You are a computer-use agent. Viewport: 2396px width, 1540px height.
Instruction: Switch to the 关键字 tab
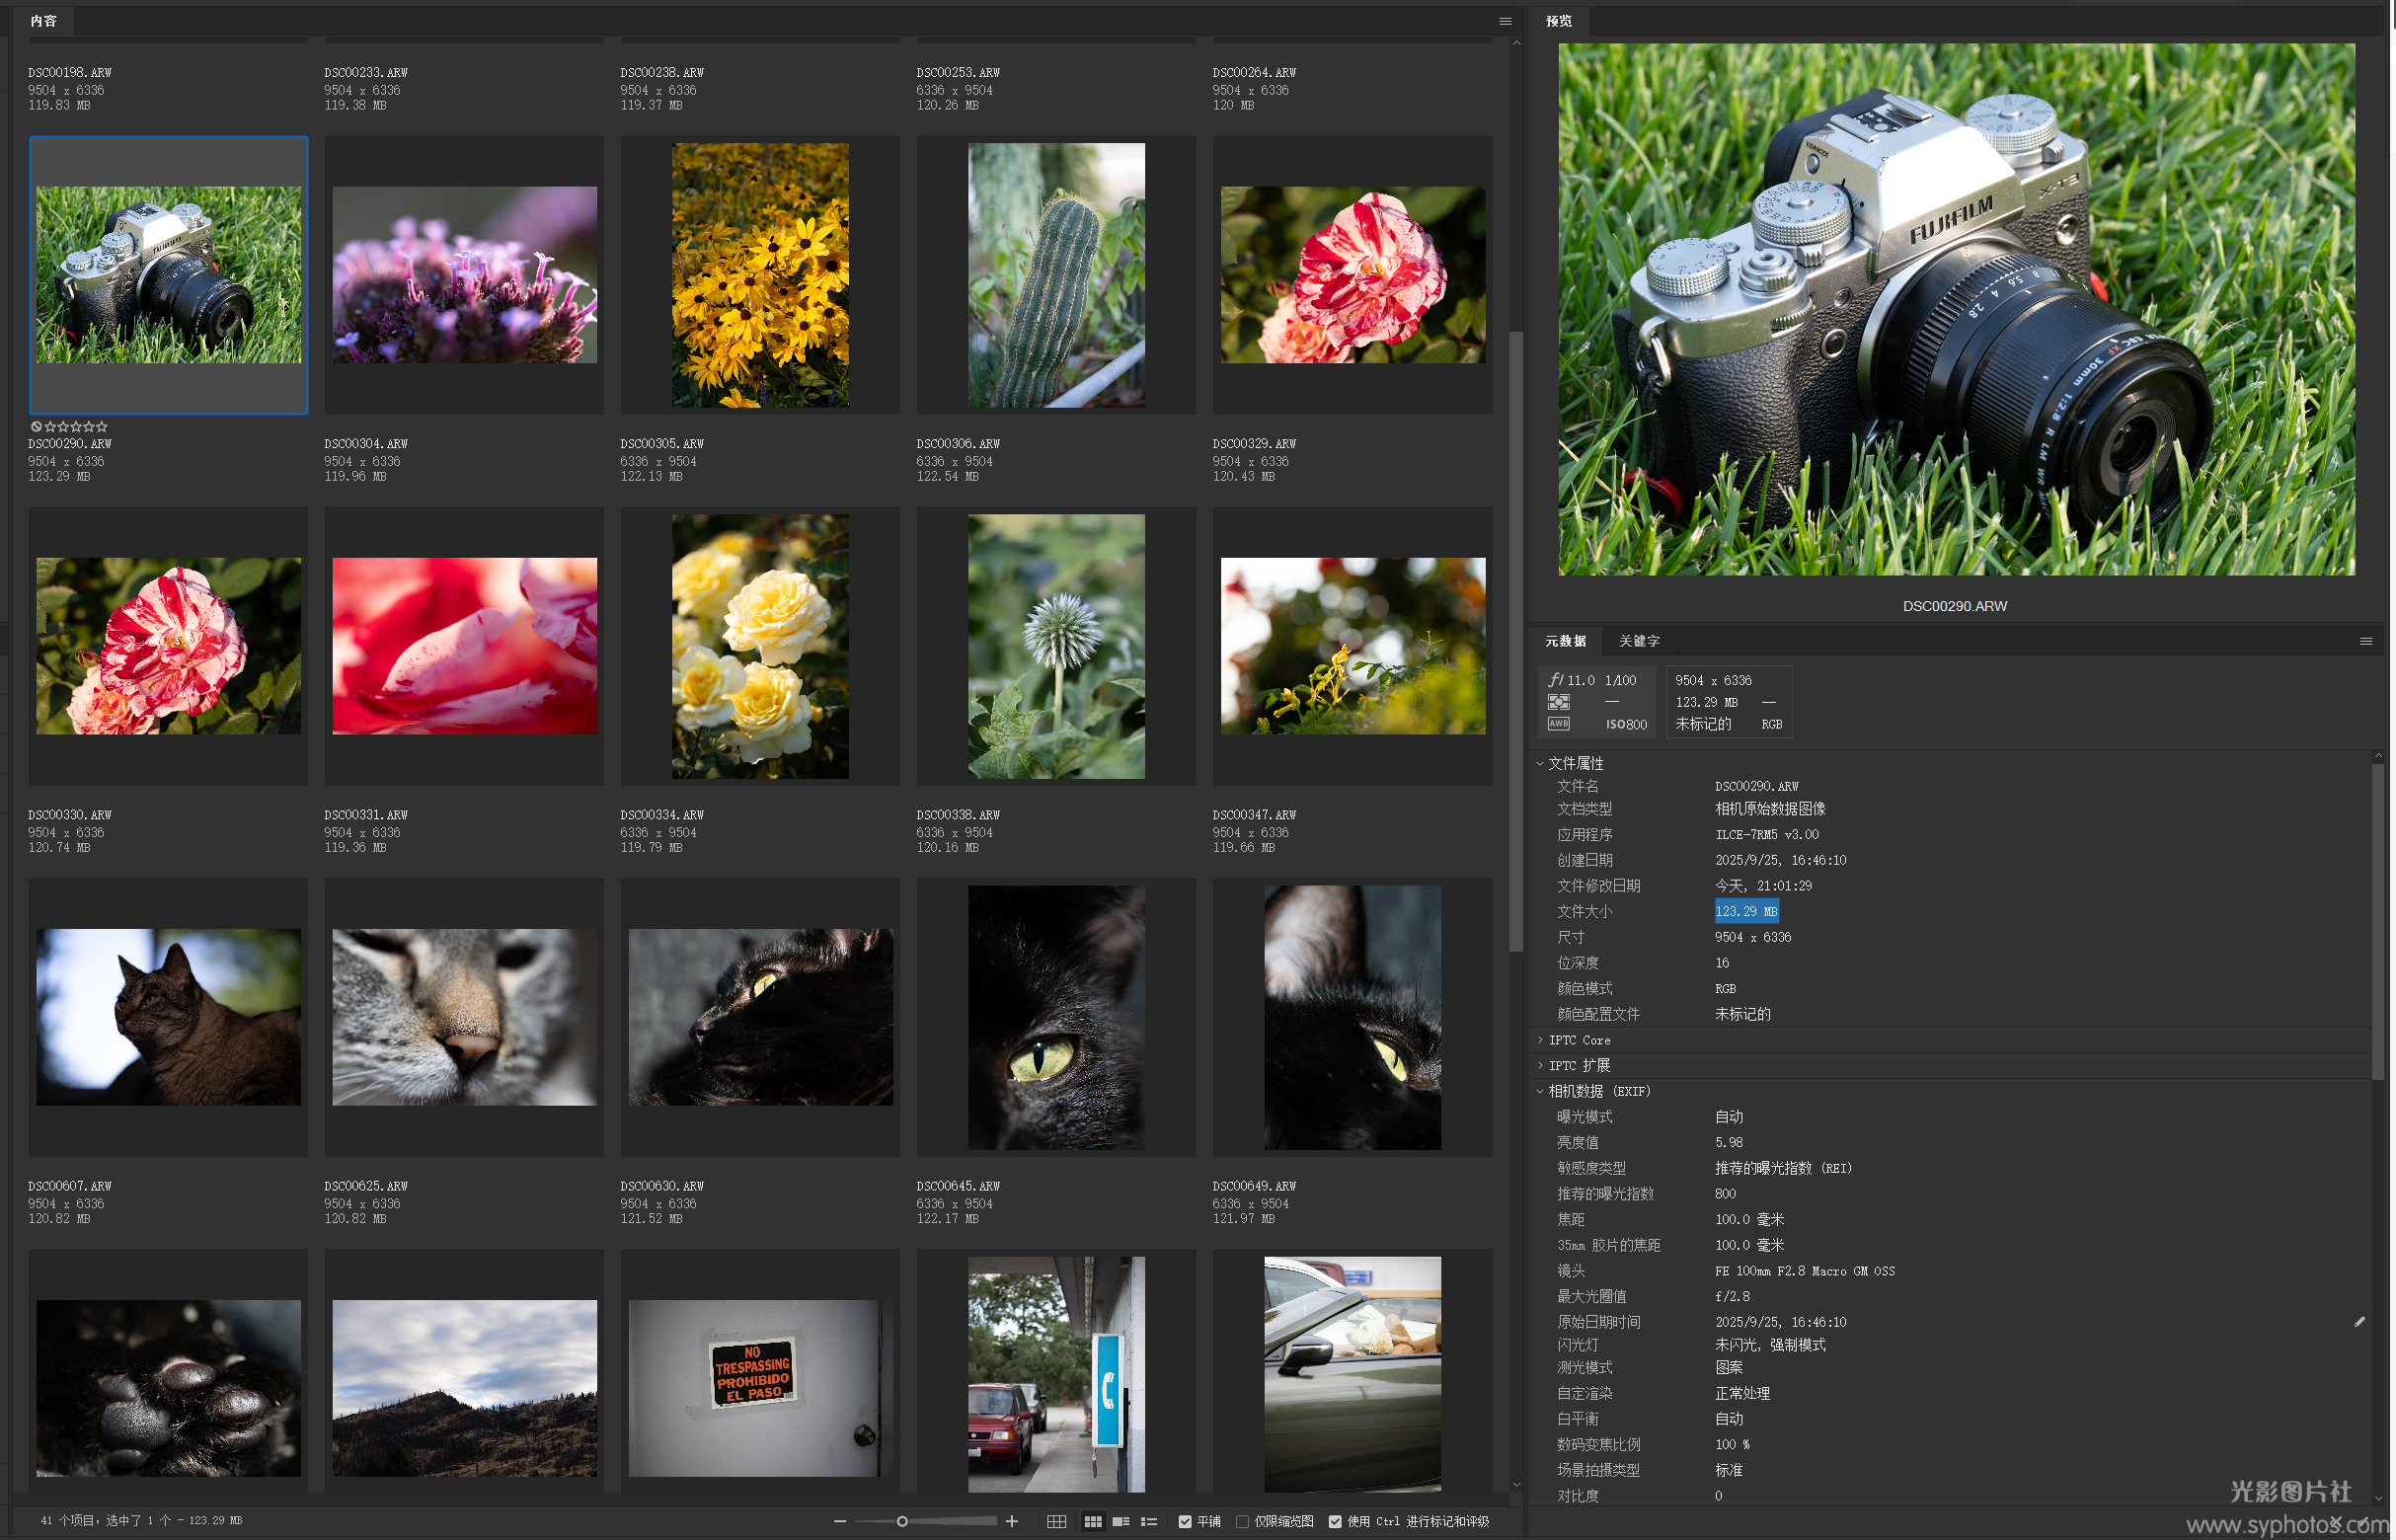point(1639,641)
